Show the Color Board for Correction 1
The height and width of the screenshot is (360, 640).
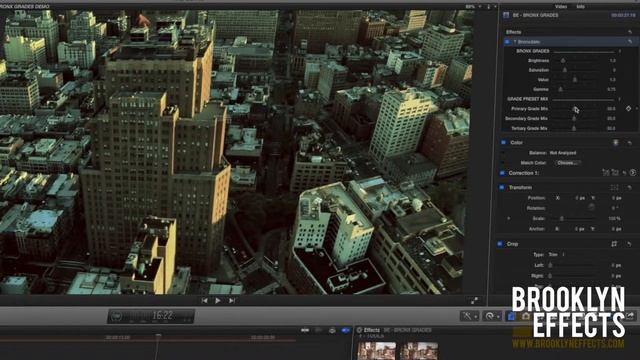pos(633,173)
